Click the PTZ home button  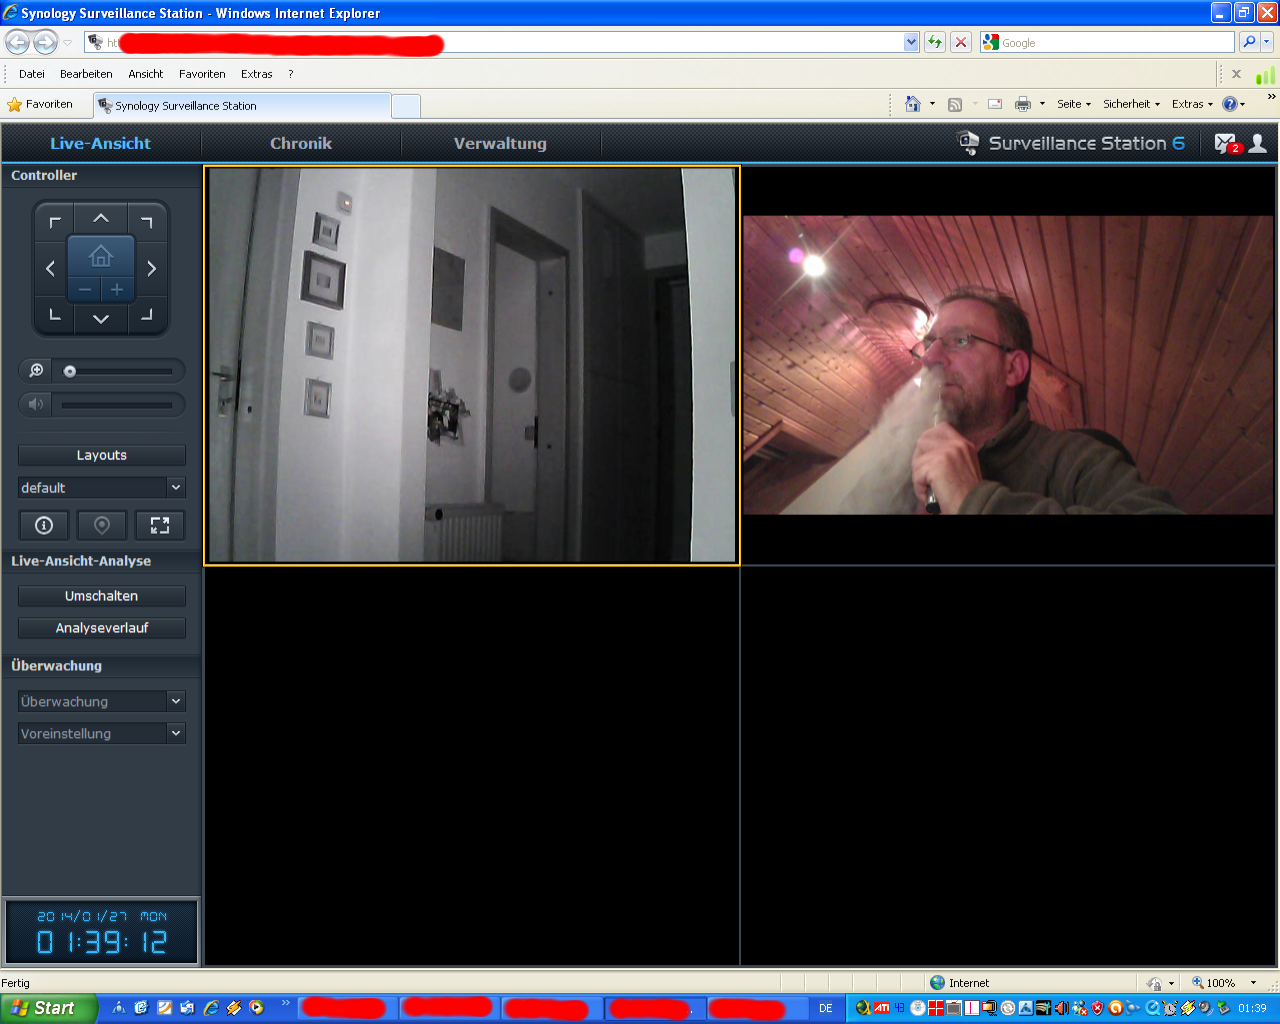[x=101, y=256]
